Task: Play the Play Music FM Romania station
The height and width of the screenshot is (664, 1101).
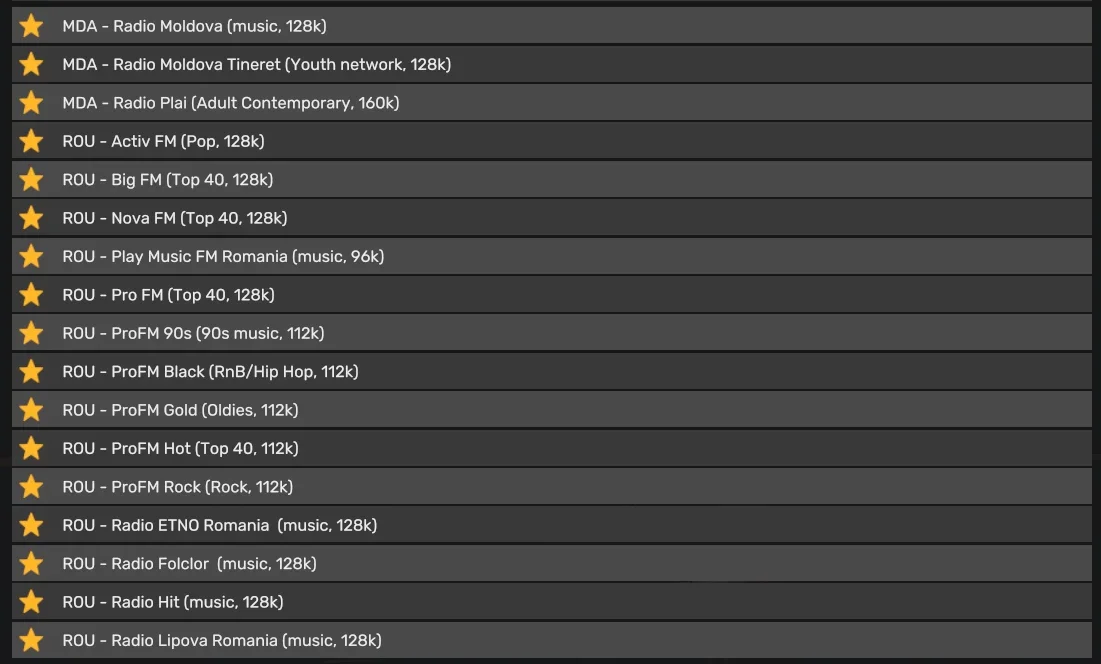Action: [x=223, y=257]
